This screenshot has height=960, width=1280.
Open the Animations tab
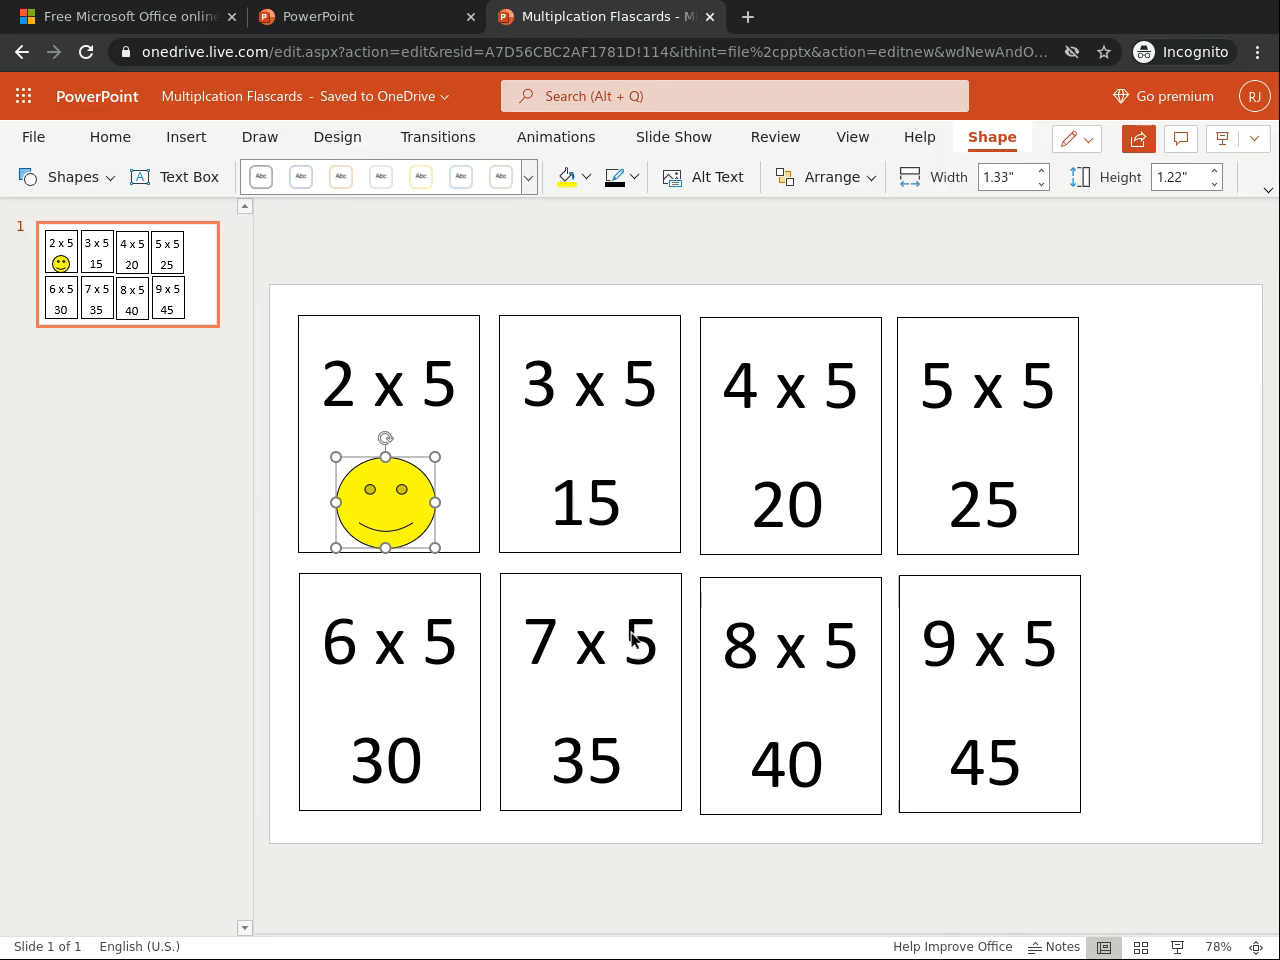(555, 137)
